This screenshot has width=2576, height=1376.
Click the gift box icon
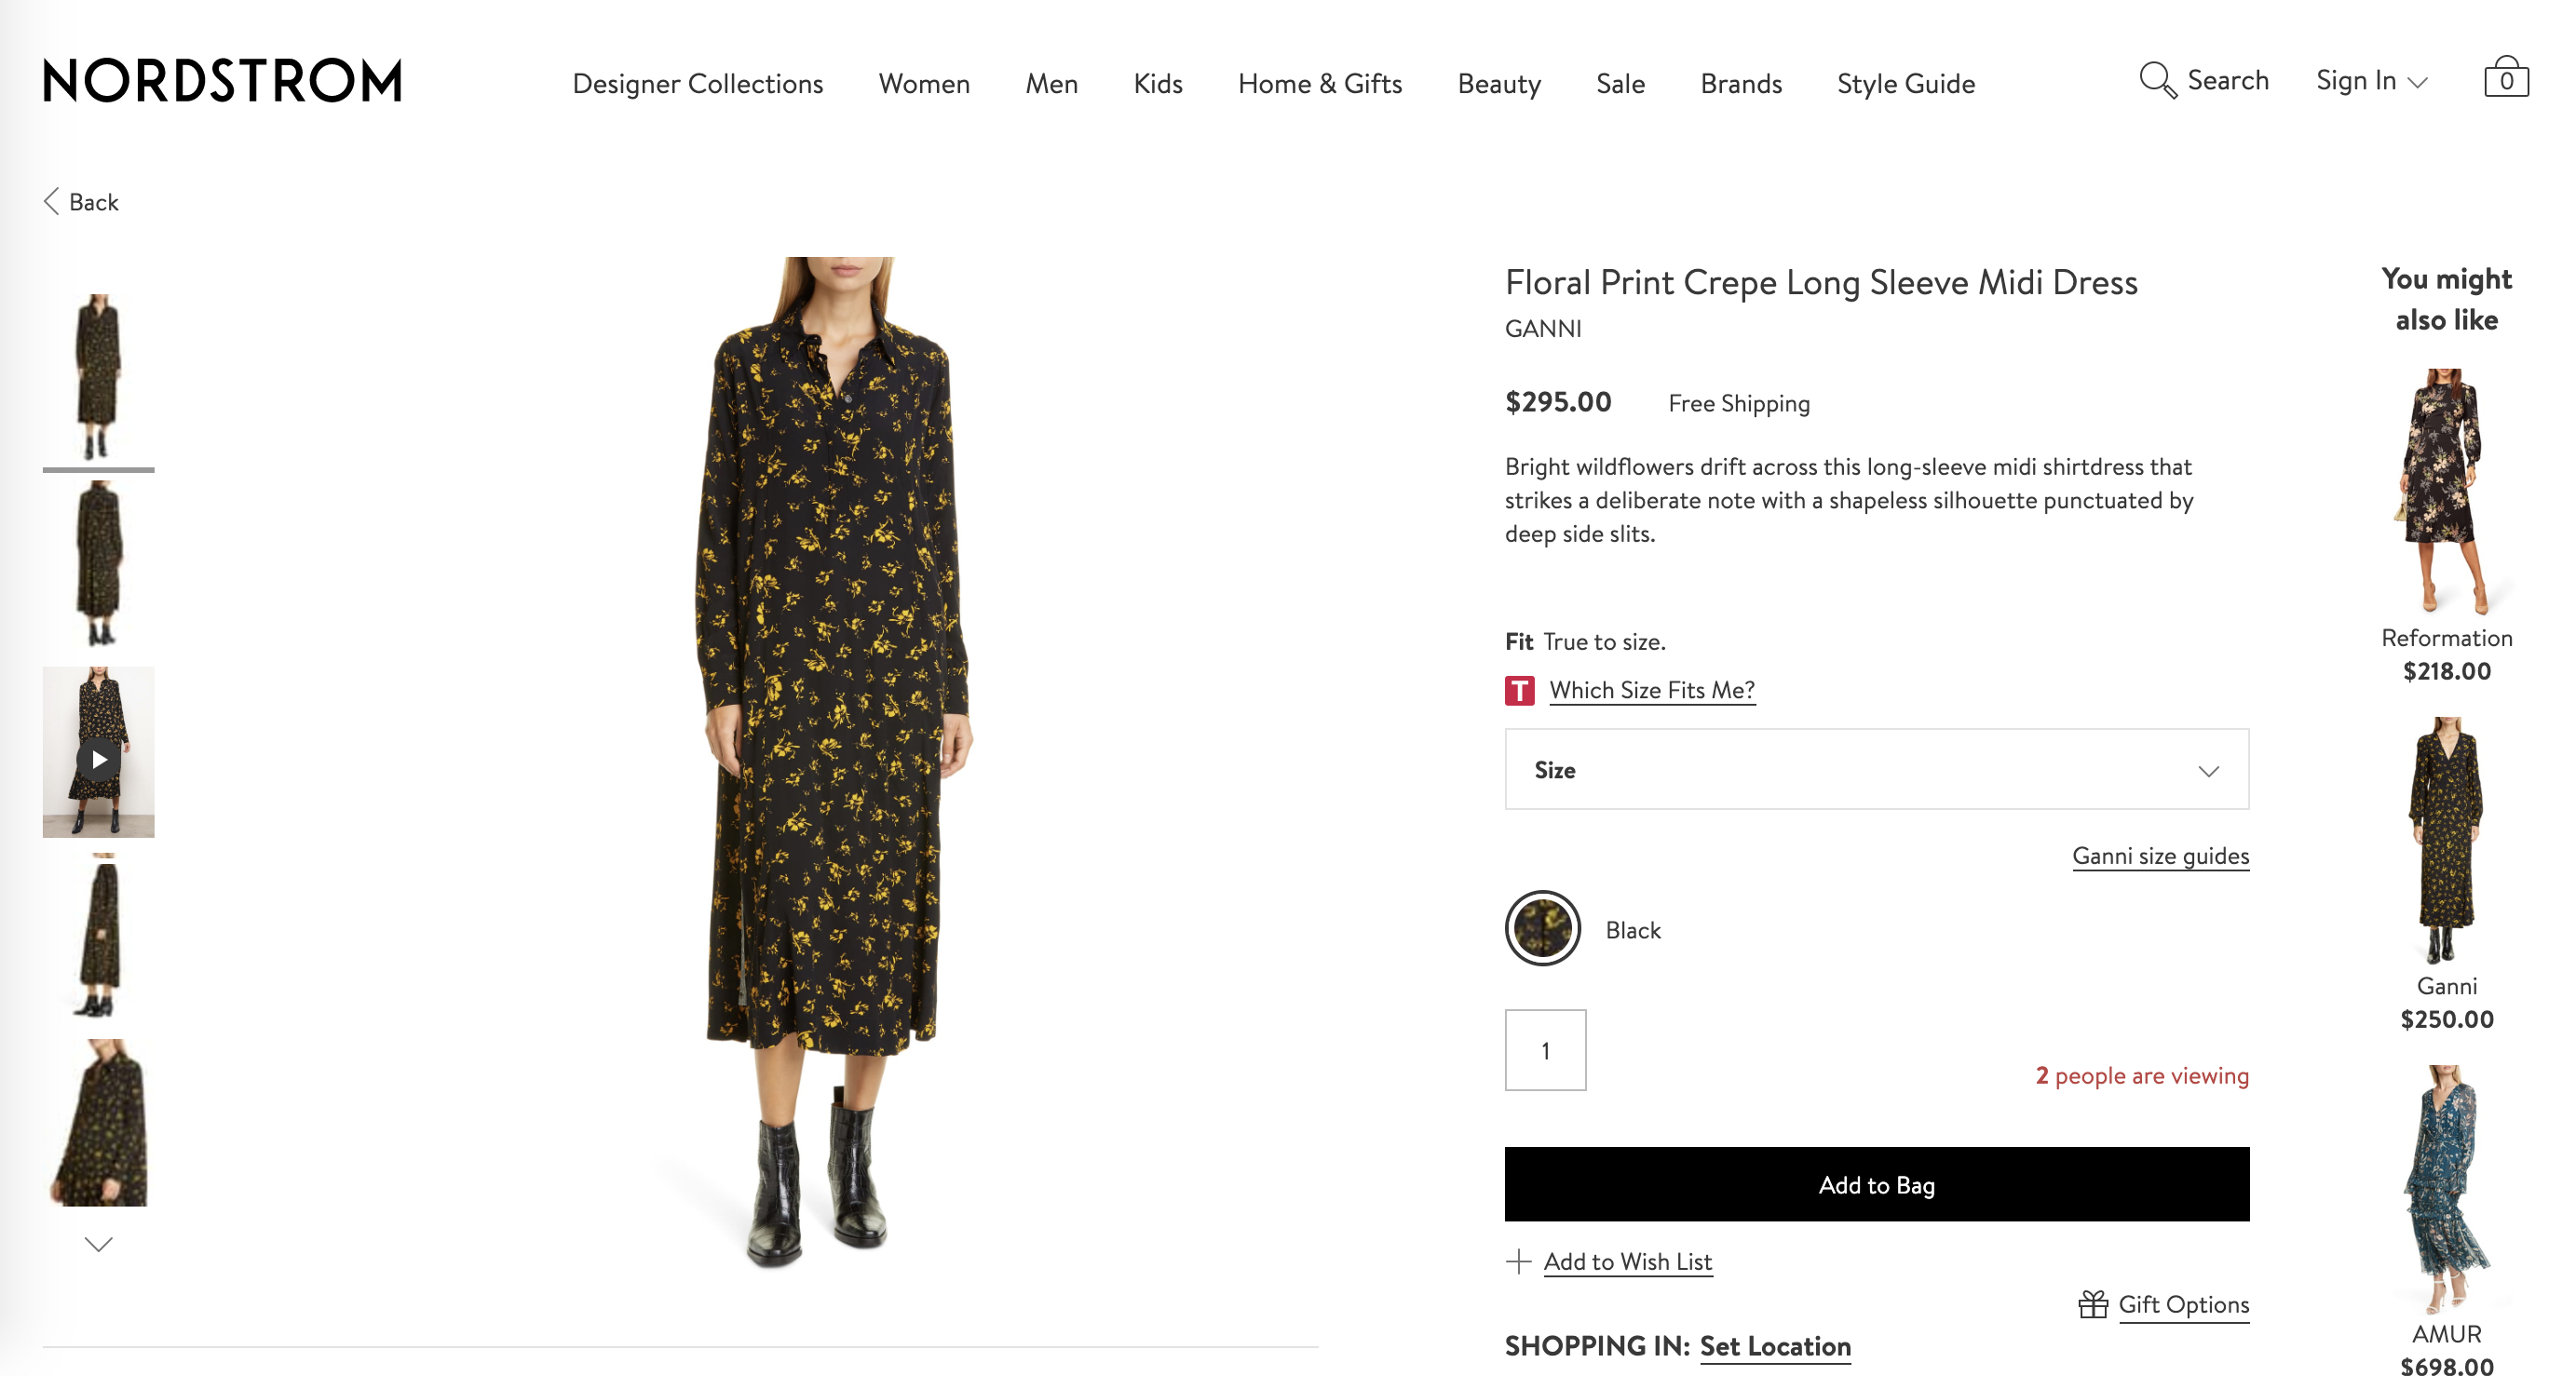pos(2092,1304)
